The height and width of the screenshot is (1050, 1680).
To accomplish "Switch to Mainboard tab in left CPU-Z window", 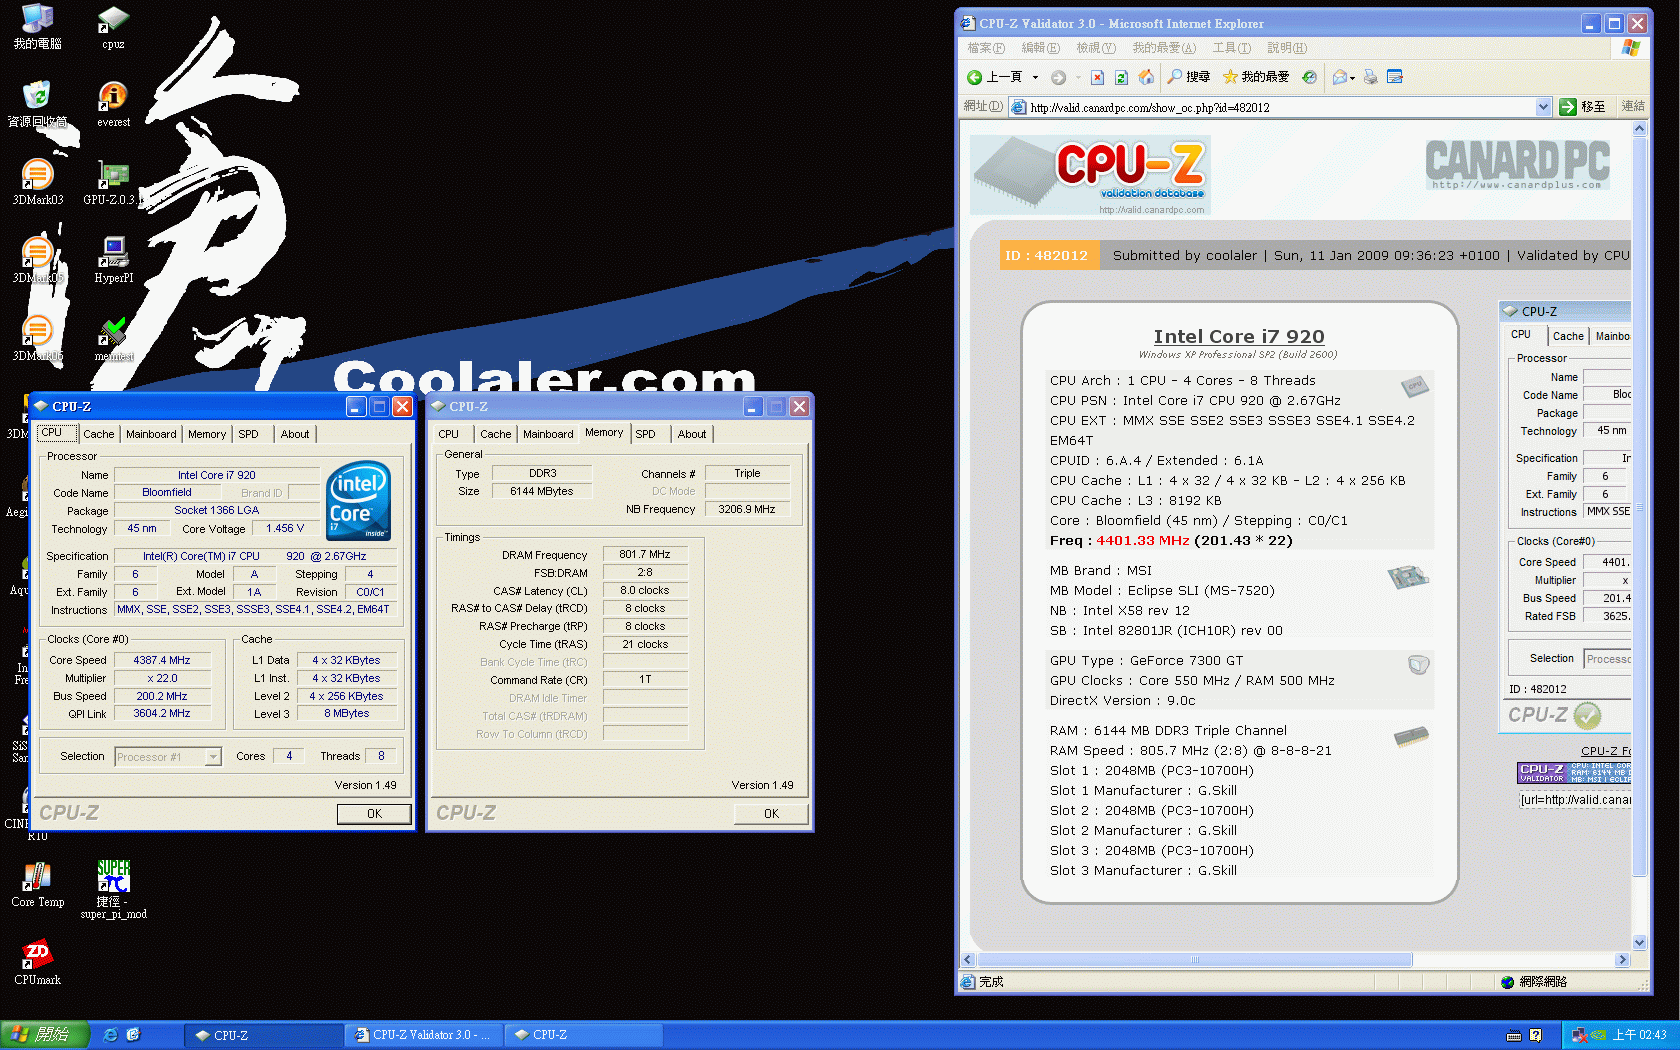I will click(151, 434).
